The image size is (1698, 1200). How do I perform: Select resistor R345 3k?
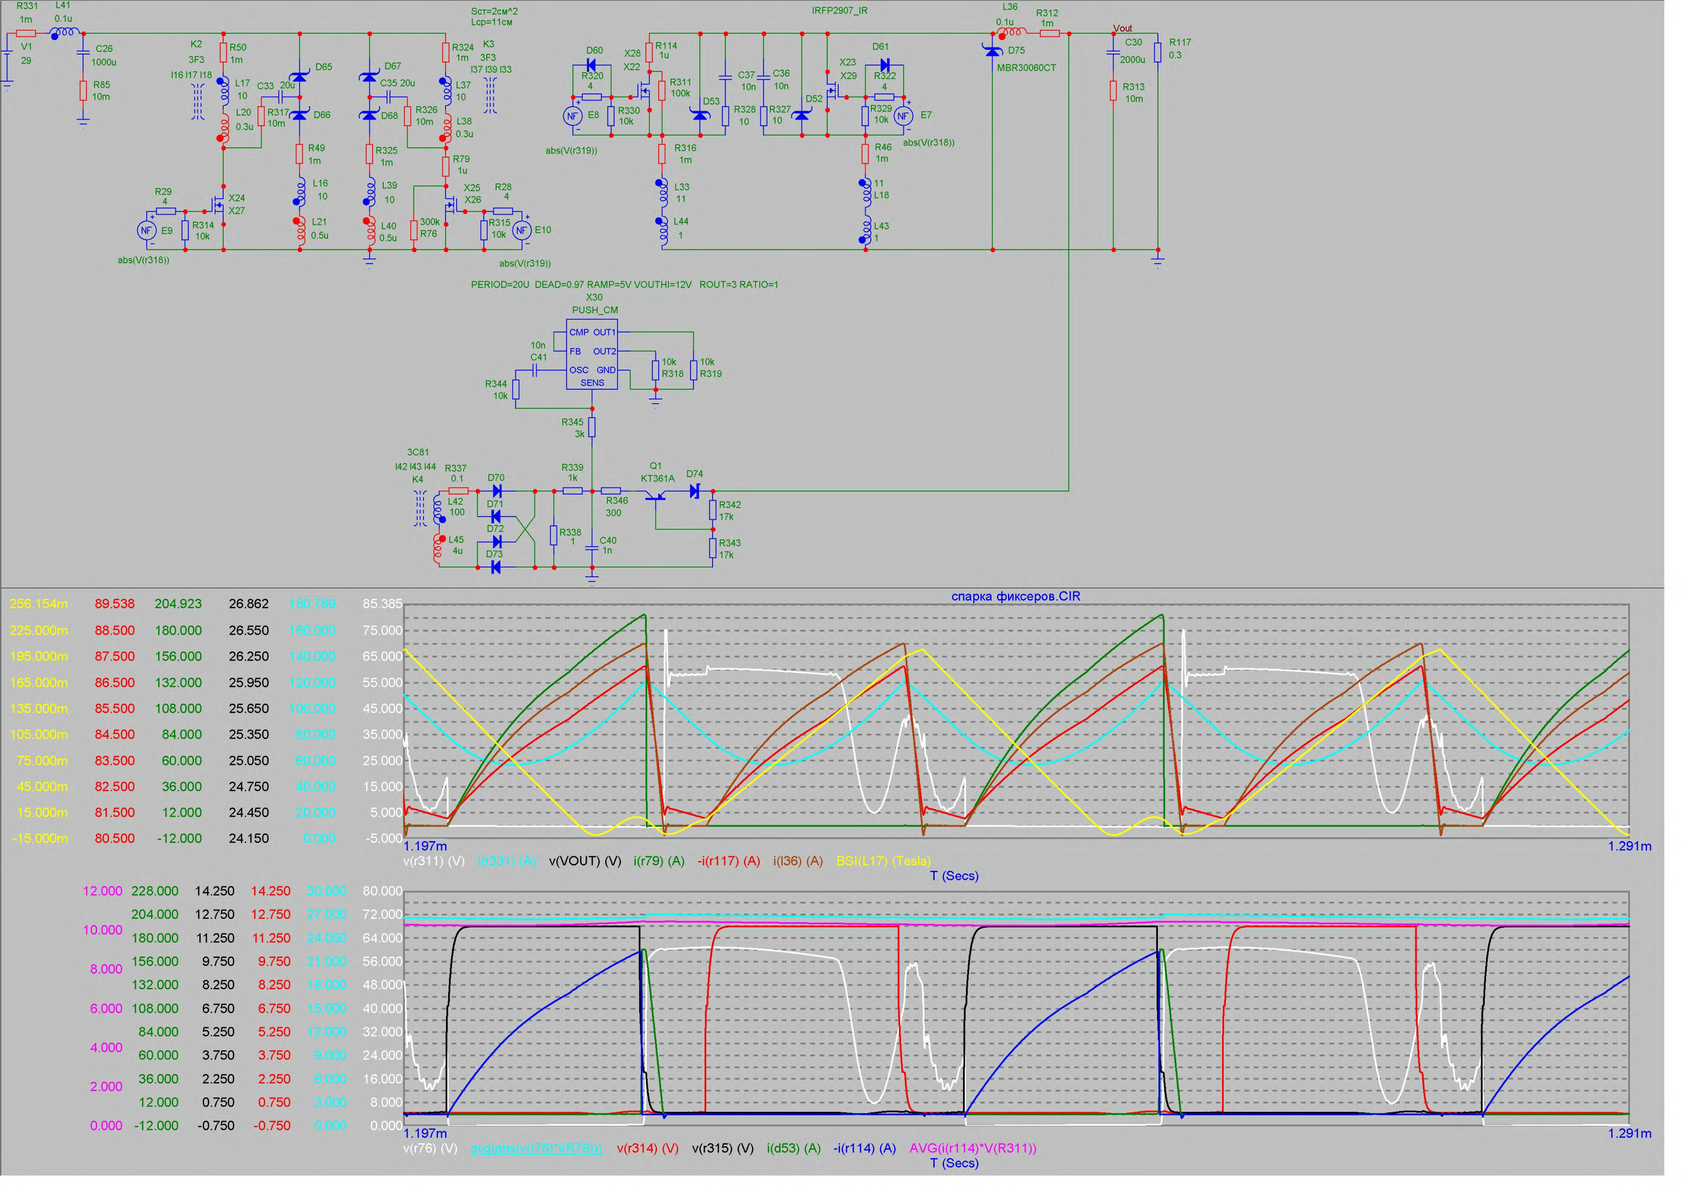pyautogui.click(x=592, y=427)
